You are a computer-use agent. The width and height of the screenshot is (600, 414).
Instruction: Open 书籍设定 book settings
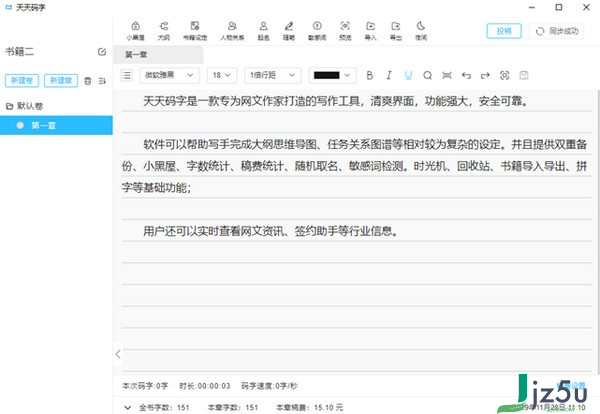(x=195, y=31)
